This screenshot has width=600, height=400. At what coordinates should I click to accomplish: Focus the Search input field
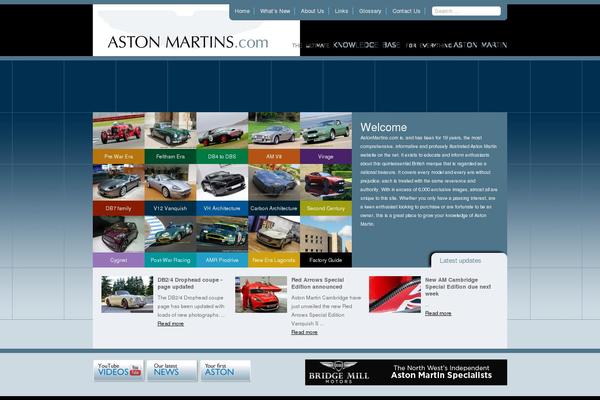(466, 11)
